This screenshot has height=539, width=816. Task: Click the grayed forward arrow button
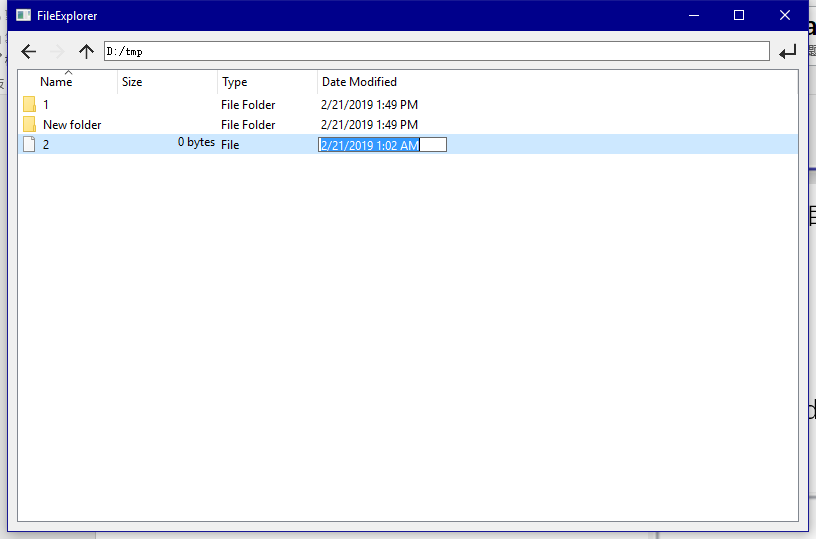(57, 52)
